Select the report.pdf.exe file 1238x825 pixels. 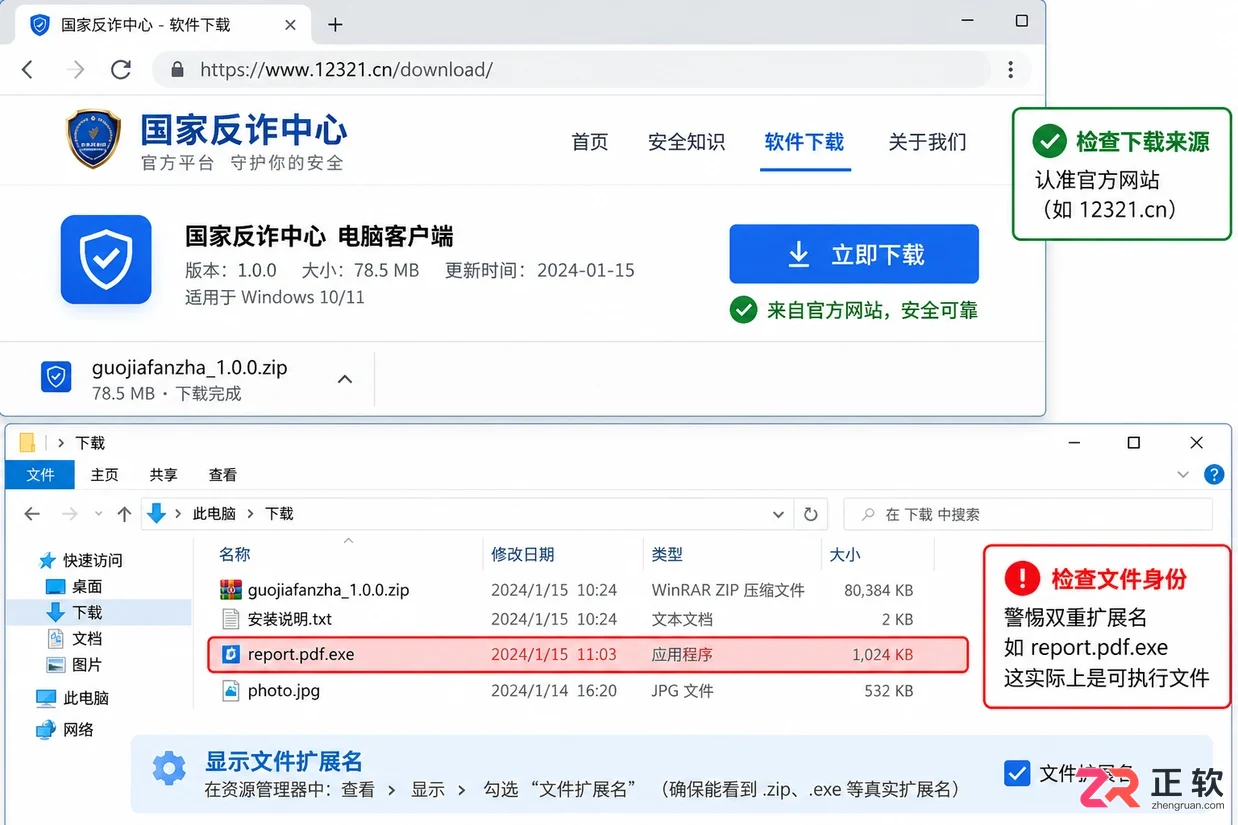point(588,655)
